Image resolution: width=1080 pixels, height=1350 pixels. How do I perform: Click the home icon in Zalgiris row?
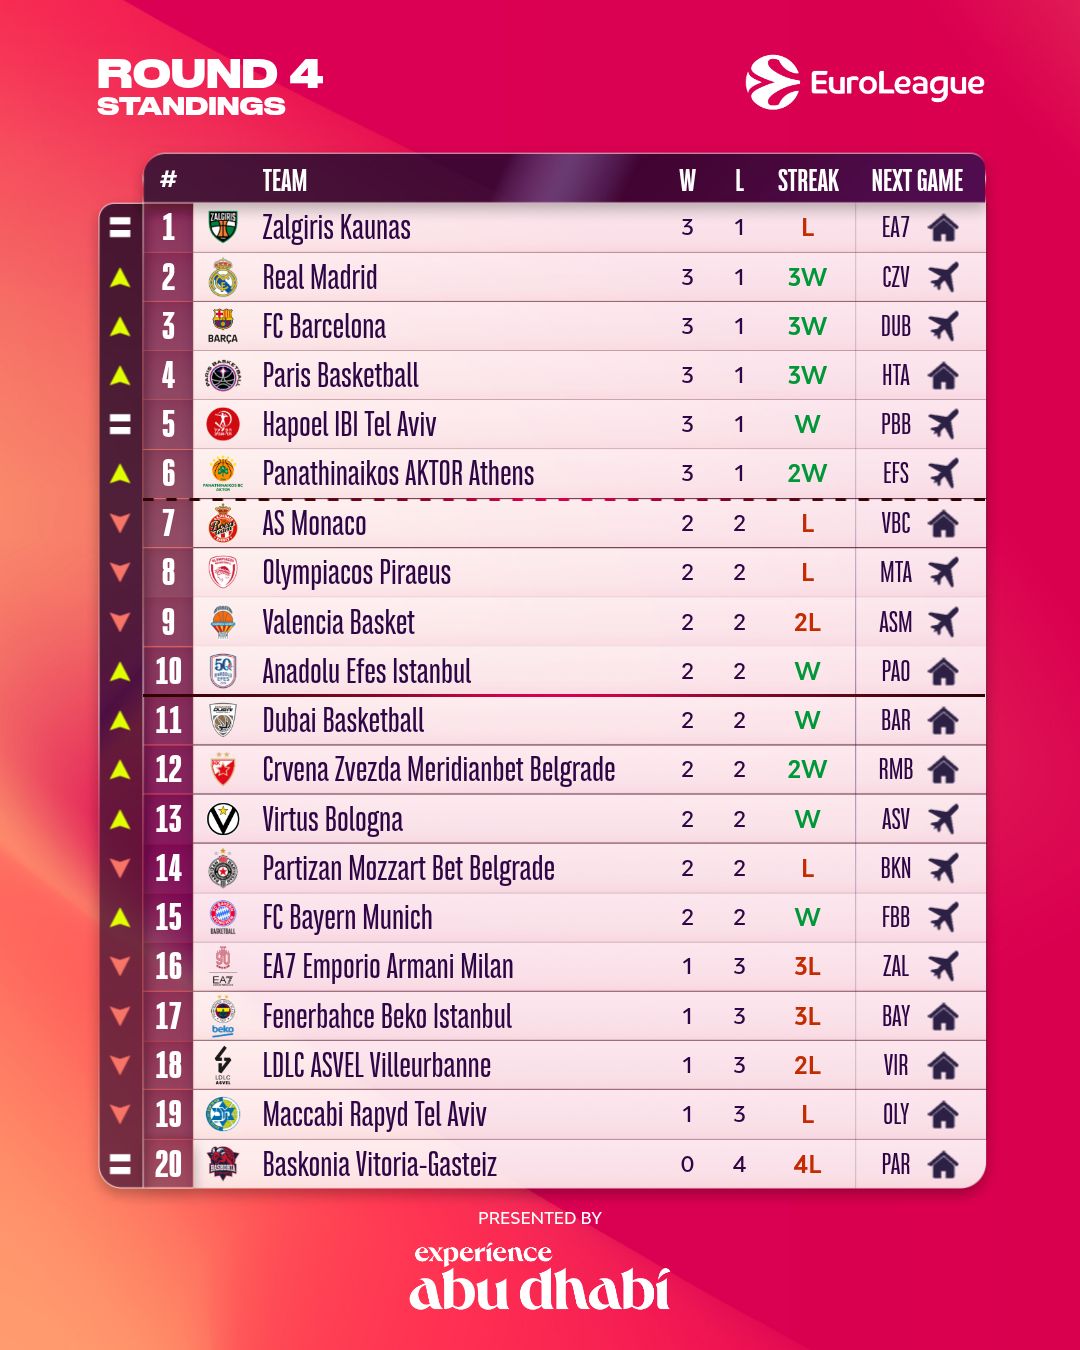943,228
